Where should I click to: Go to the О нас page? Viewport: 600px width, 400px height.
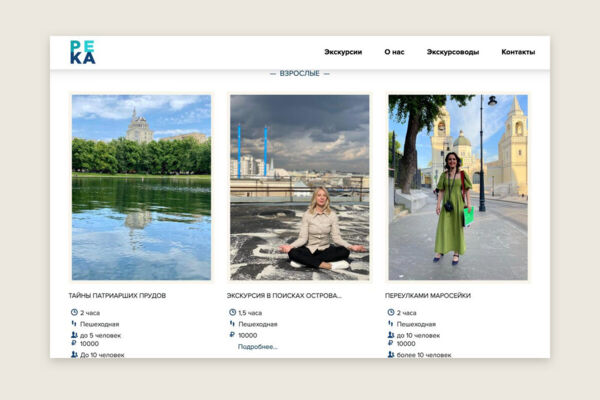coord(394,52)
